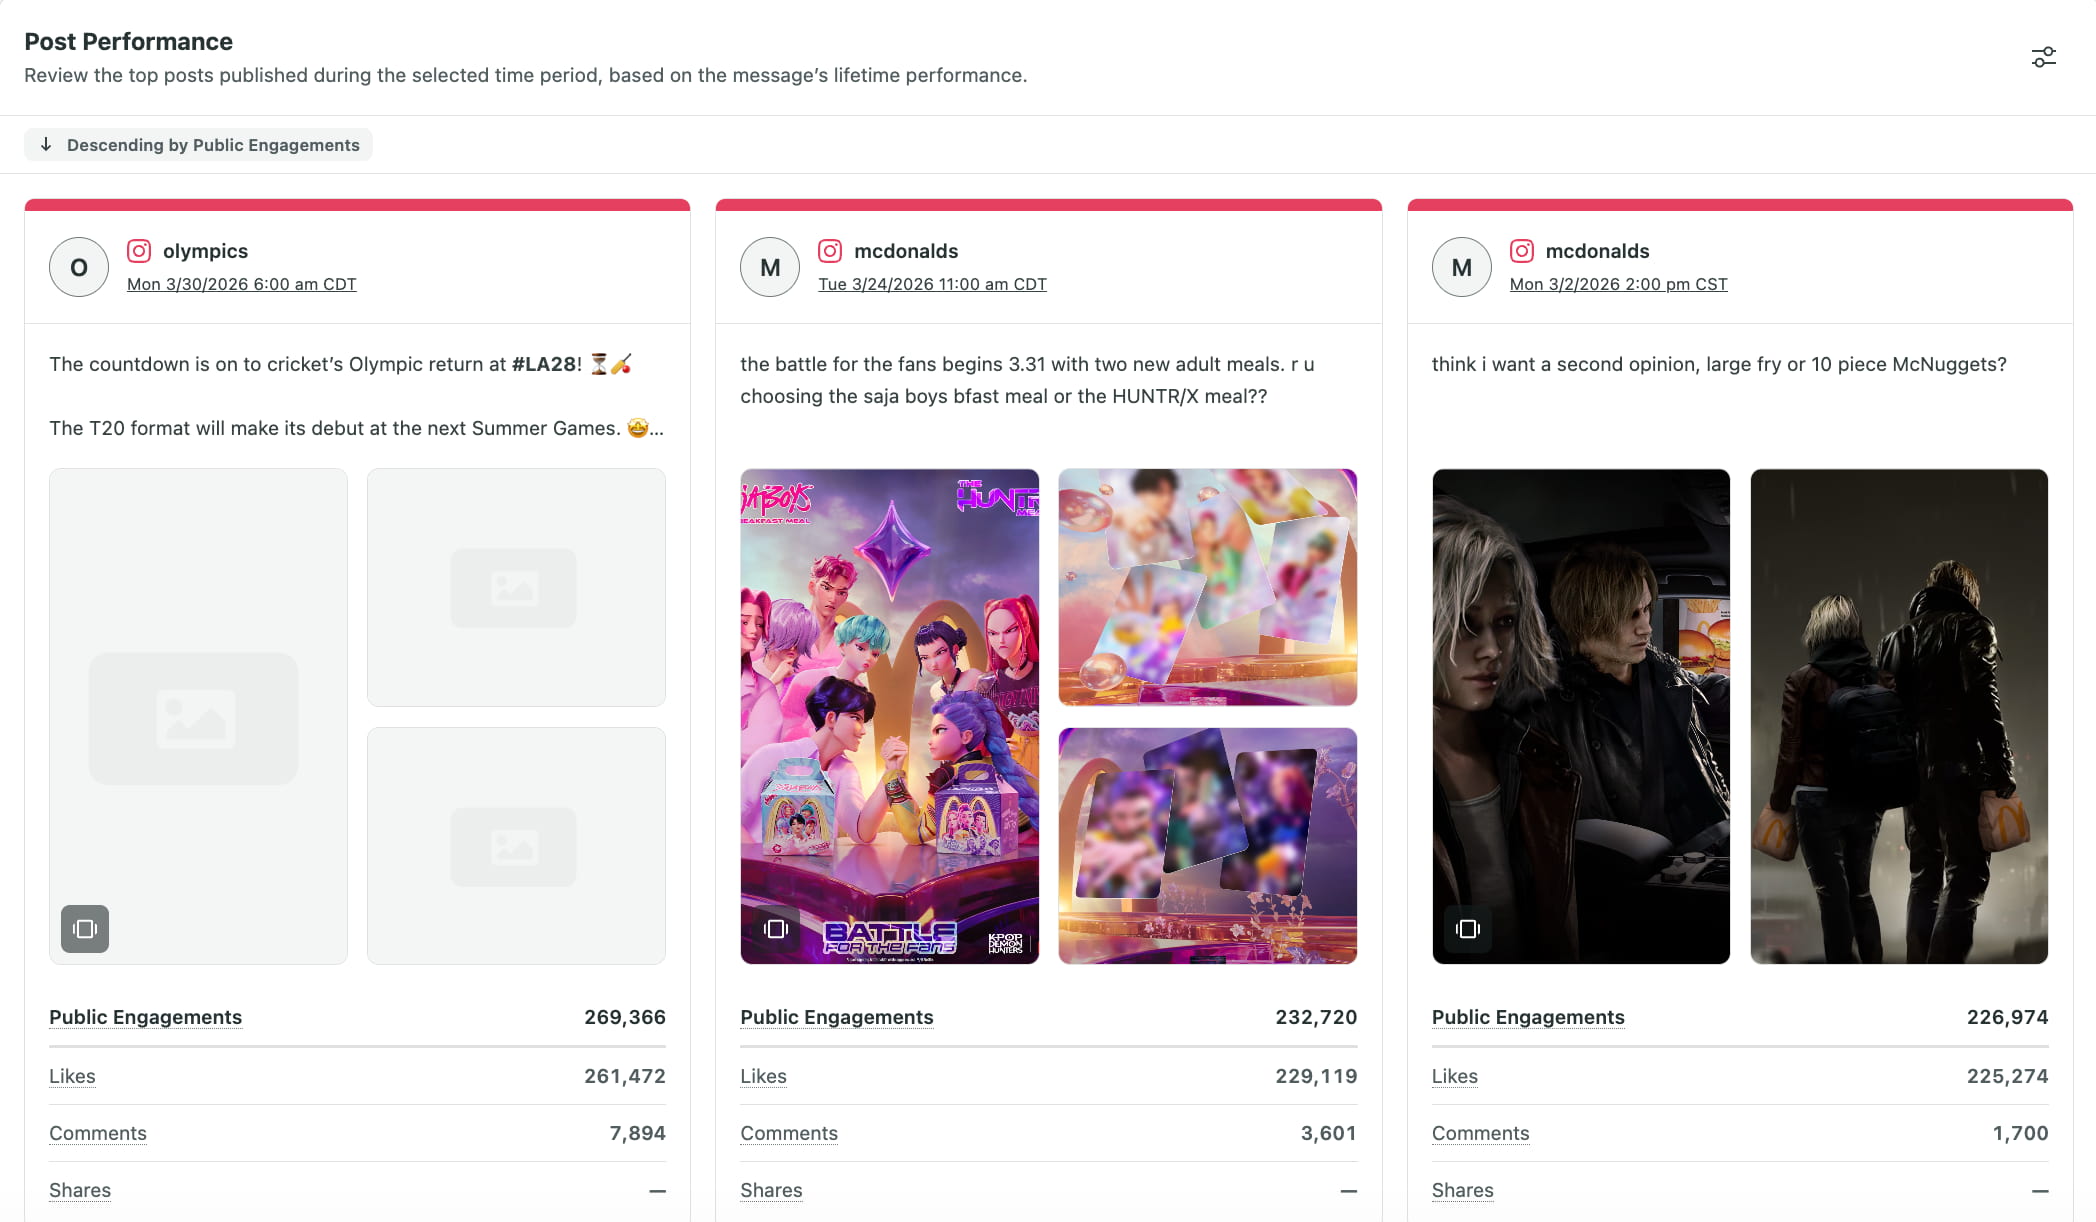Click the olympics profile avatar circle

78,266
